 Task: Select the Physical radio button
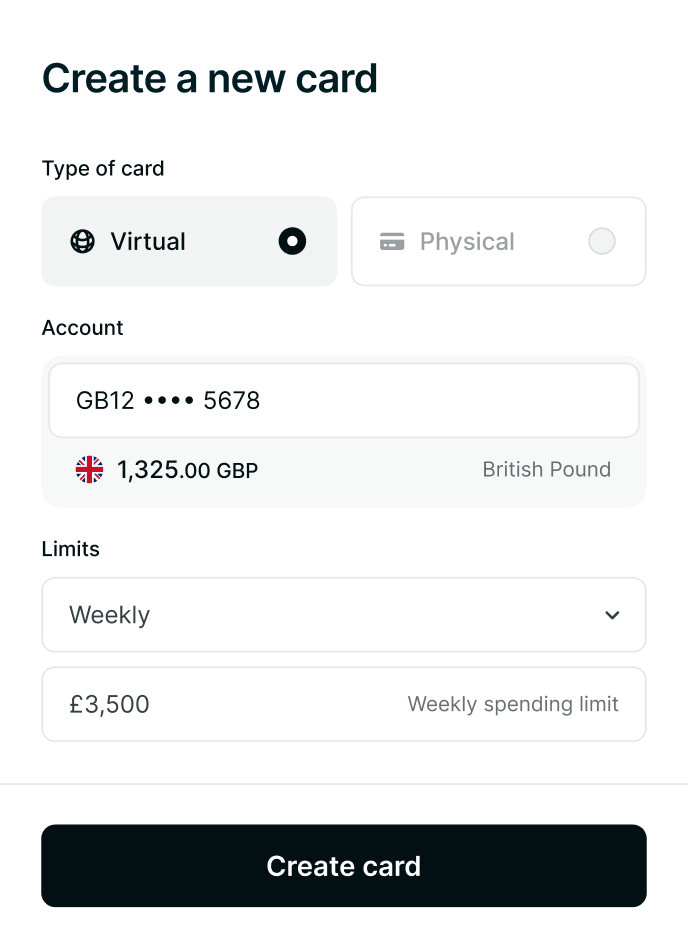602,241
